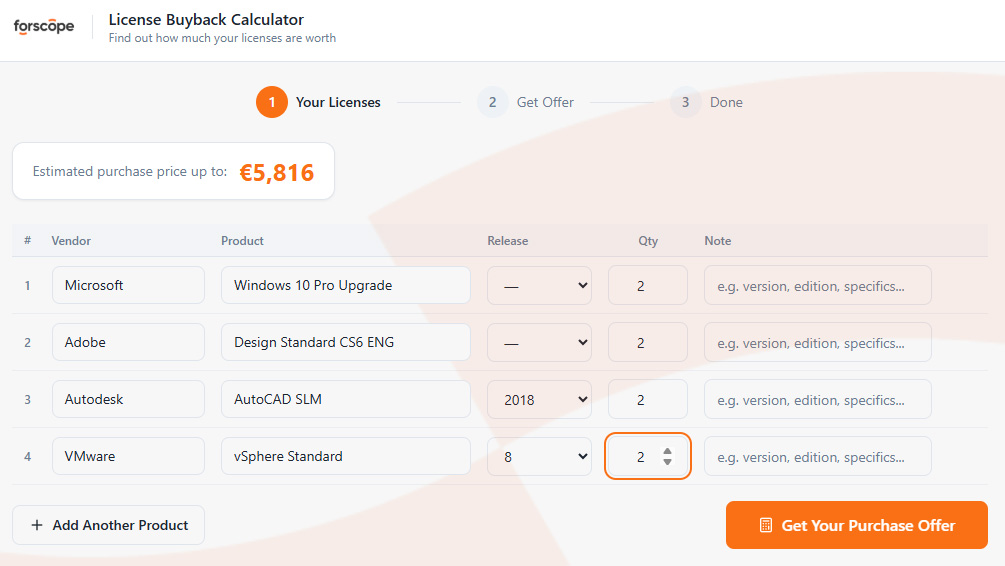Click the Note column header
This screenshot has height=566, width=1005.
click(x=718, y=241)
